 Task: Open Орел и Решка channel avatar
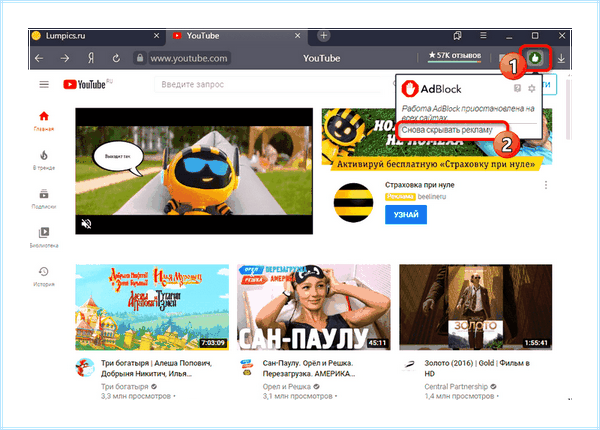coord(247,367)
